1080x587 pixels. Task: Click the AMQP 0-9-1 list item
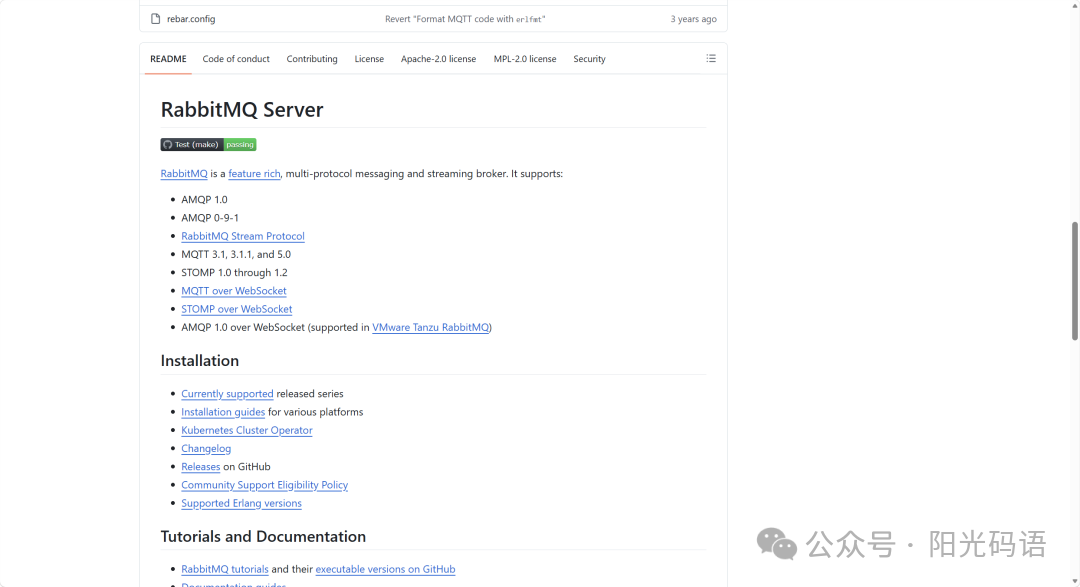click(x=210, y=217)
